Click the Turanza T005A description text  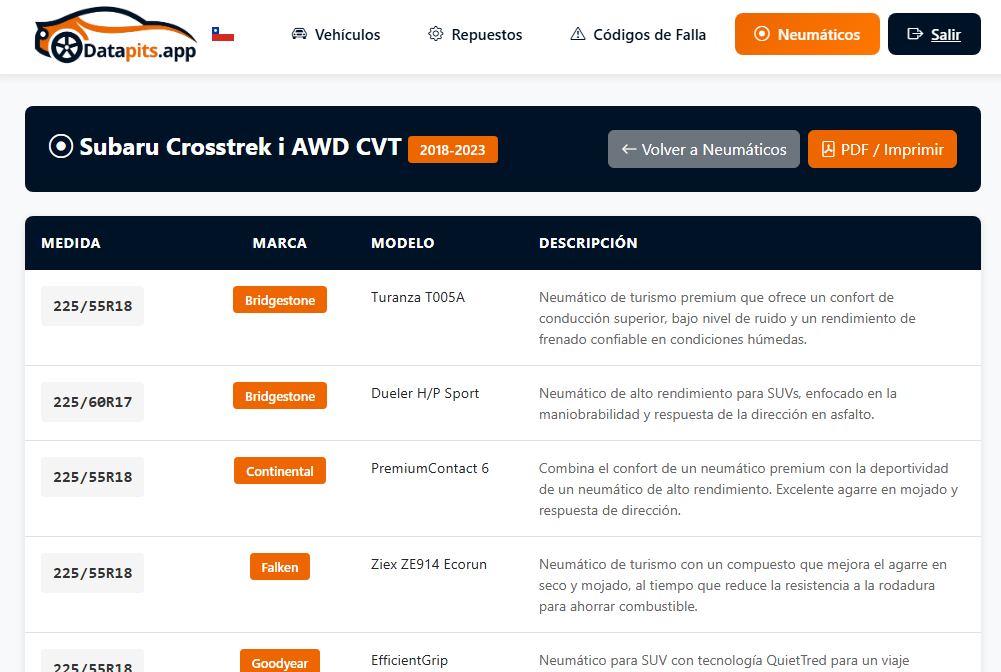(727, 318)
